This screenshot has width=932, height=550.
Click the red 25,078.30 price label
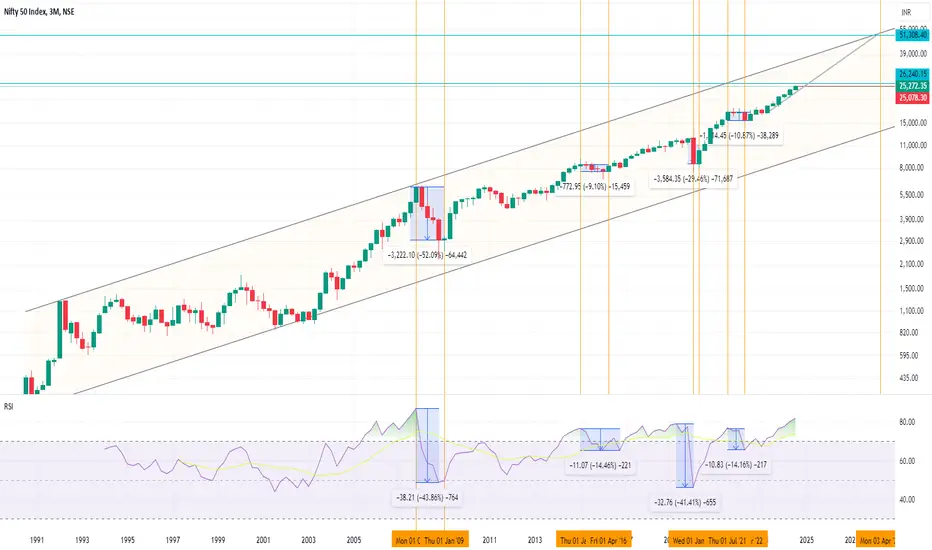[x=912, y=98]
